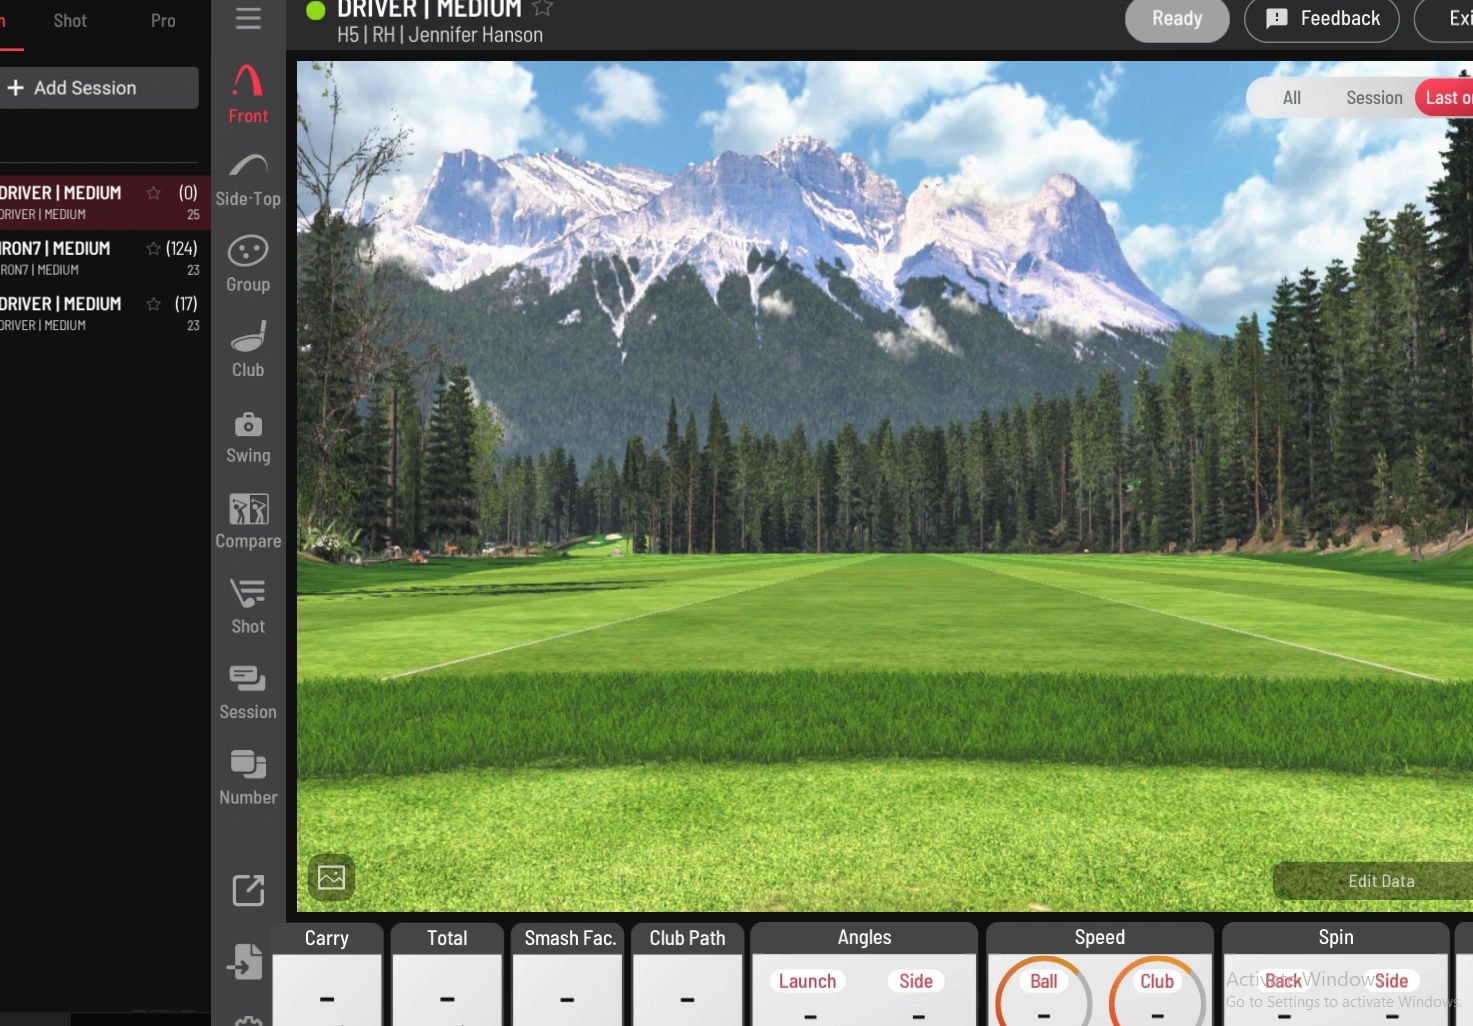This screenshot has height=1026, width=1473.
Task: Select the Back spin label
Action: click(1283, 982)
